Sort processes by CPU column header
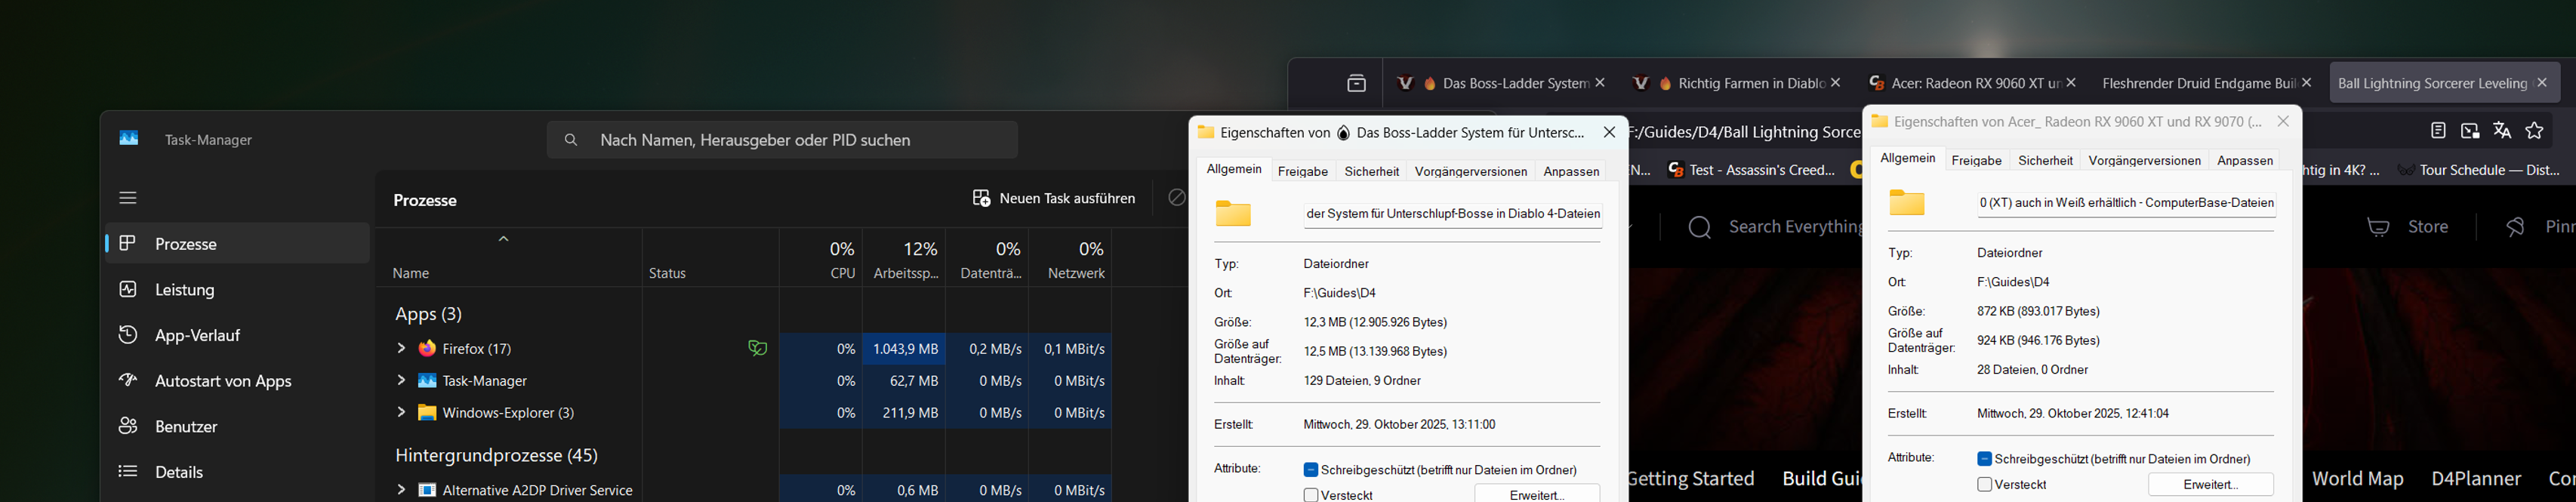 pyautogui.click(x=820, y=259)
